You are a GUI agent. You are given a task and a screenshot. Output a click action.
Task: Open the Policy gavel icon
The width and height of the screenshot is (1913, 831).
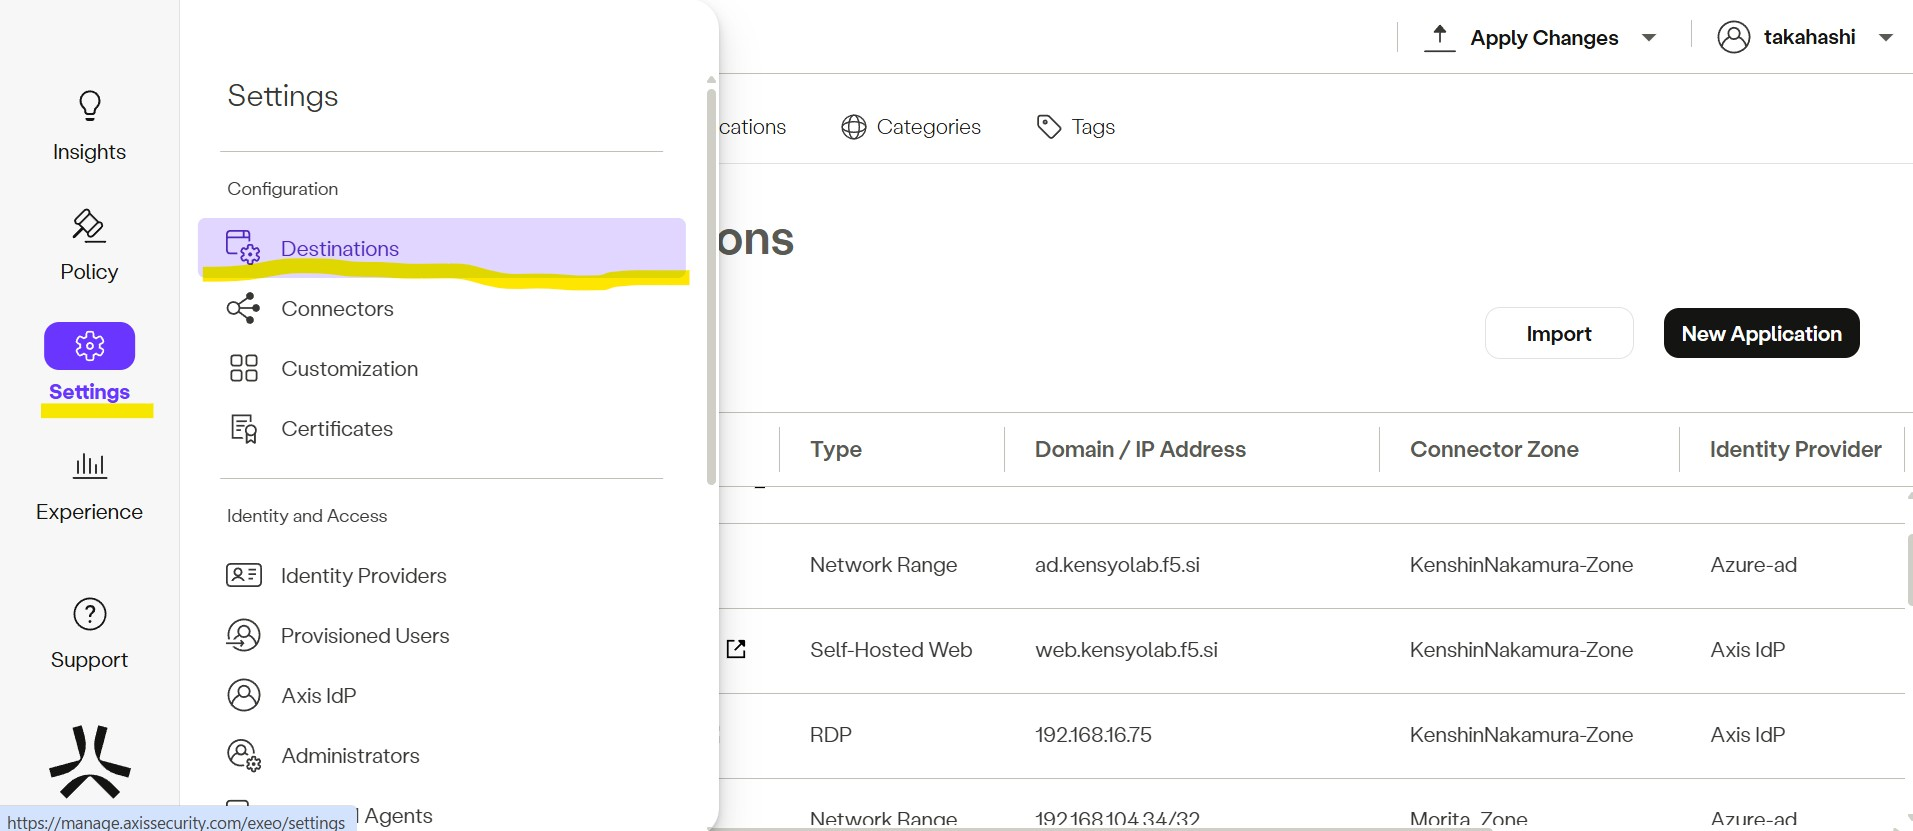pyautogui.click(x=89, y=226)
